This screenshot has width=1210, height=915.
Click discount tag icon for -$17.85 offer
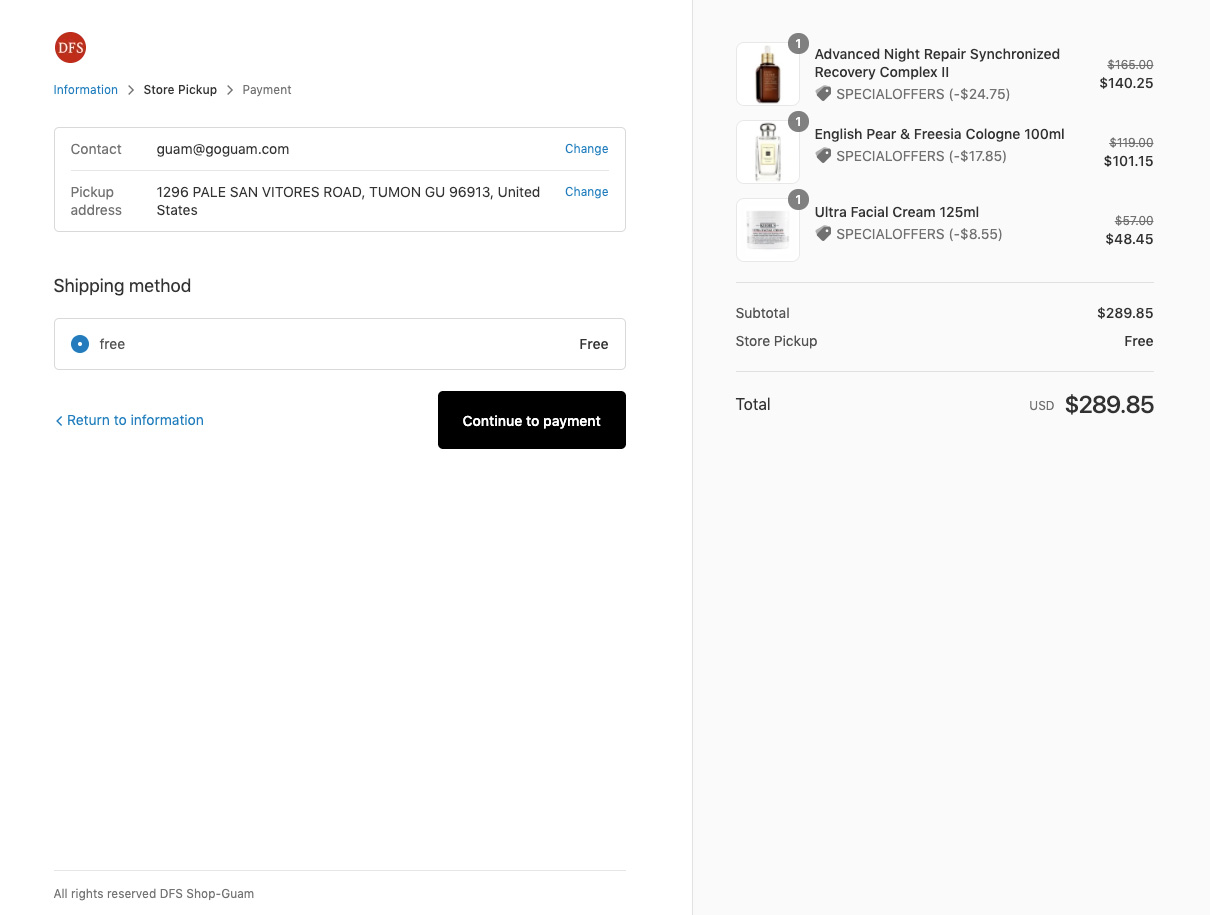824,156
